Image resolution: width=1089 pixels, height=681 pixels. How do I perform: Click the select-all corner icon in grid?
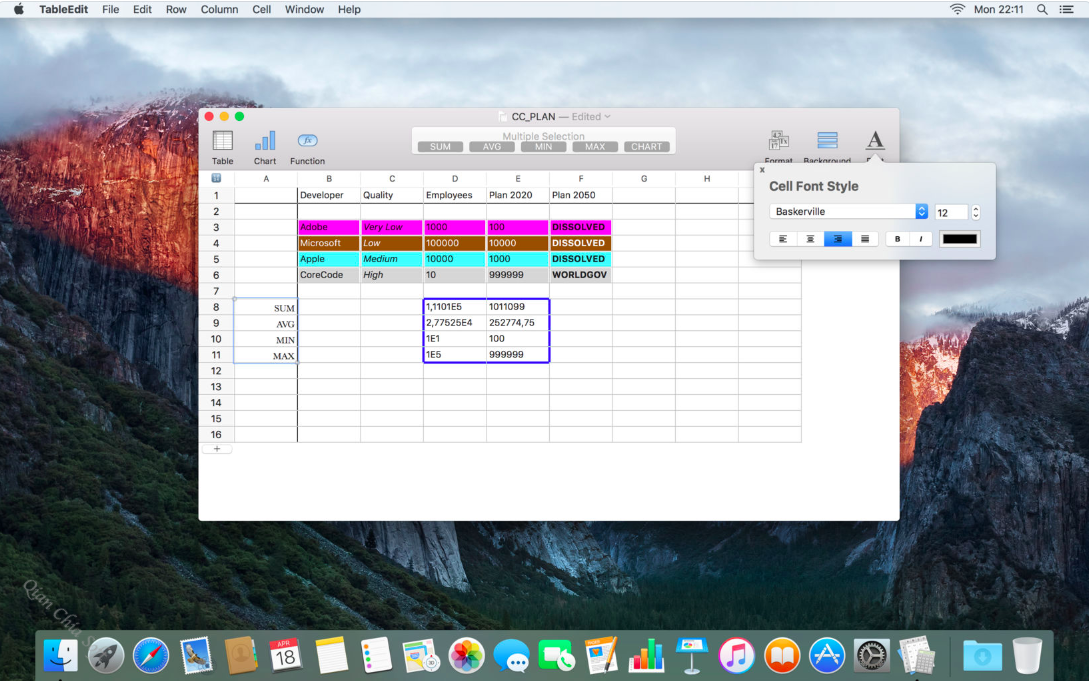216,178
